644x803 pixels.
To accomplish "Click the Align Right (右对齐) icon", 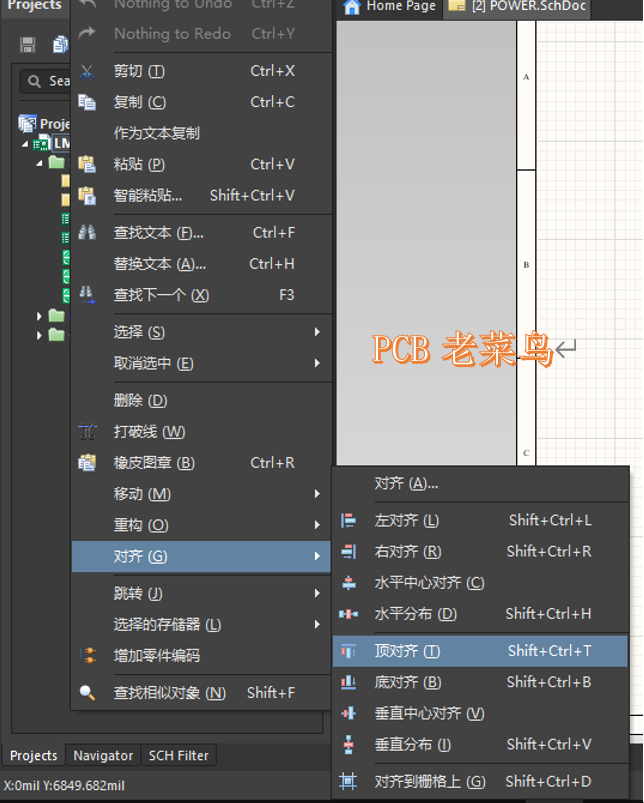I will (x=348, y=551).
